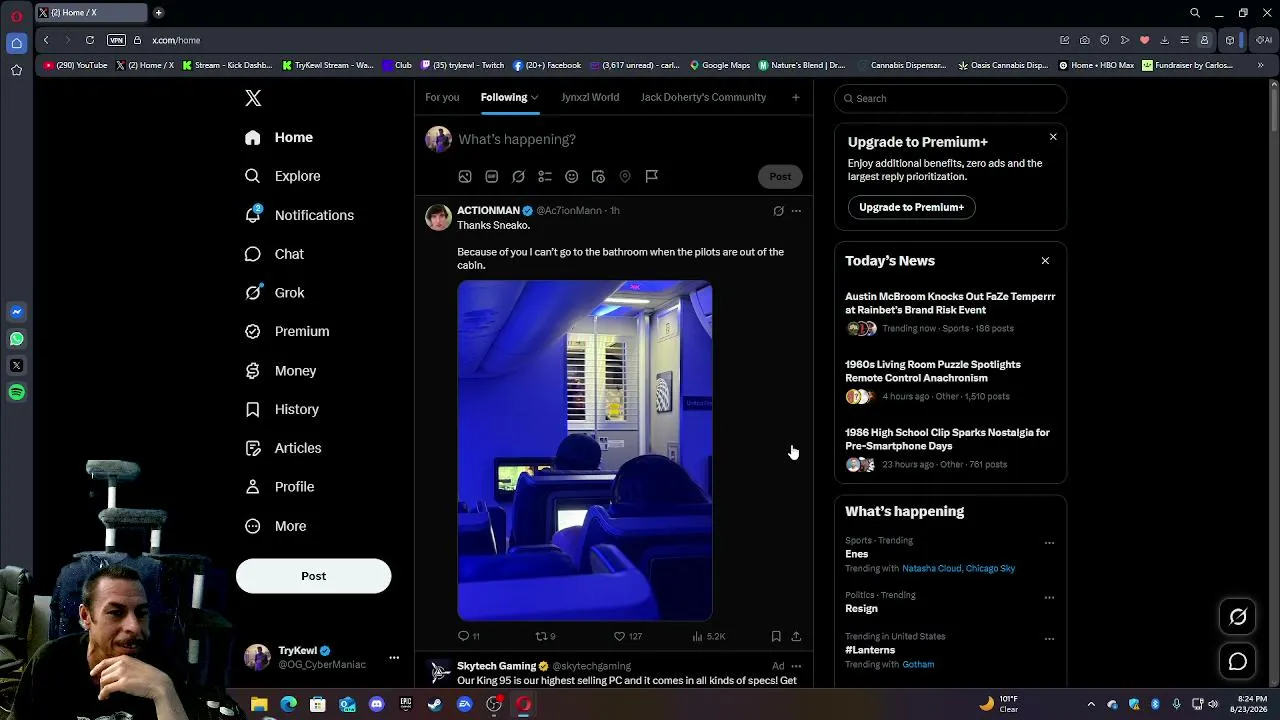Click the Upgrade to Premium+ button
Image resolution: width=1280 pixels, height=720 pixels.
pos(912,207)
